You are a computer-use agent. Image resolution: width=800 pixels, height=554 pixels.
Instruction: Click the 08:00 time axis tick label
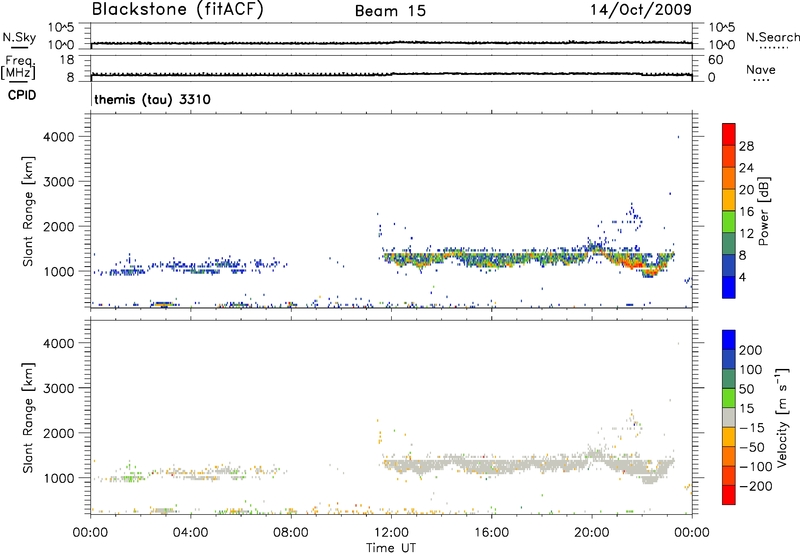point(291,533)
